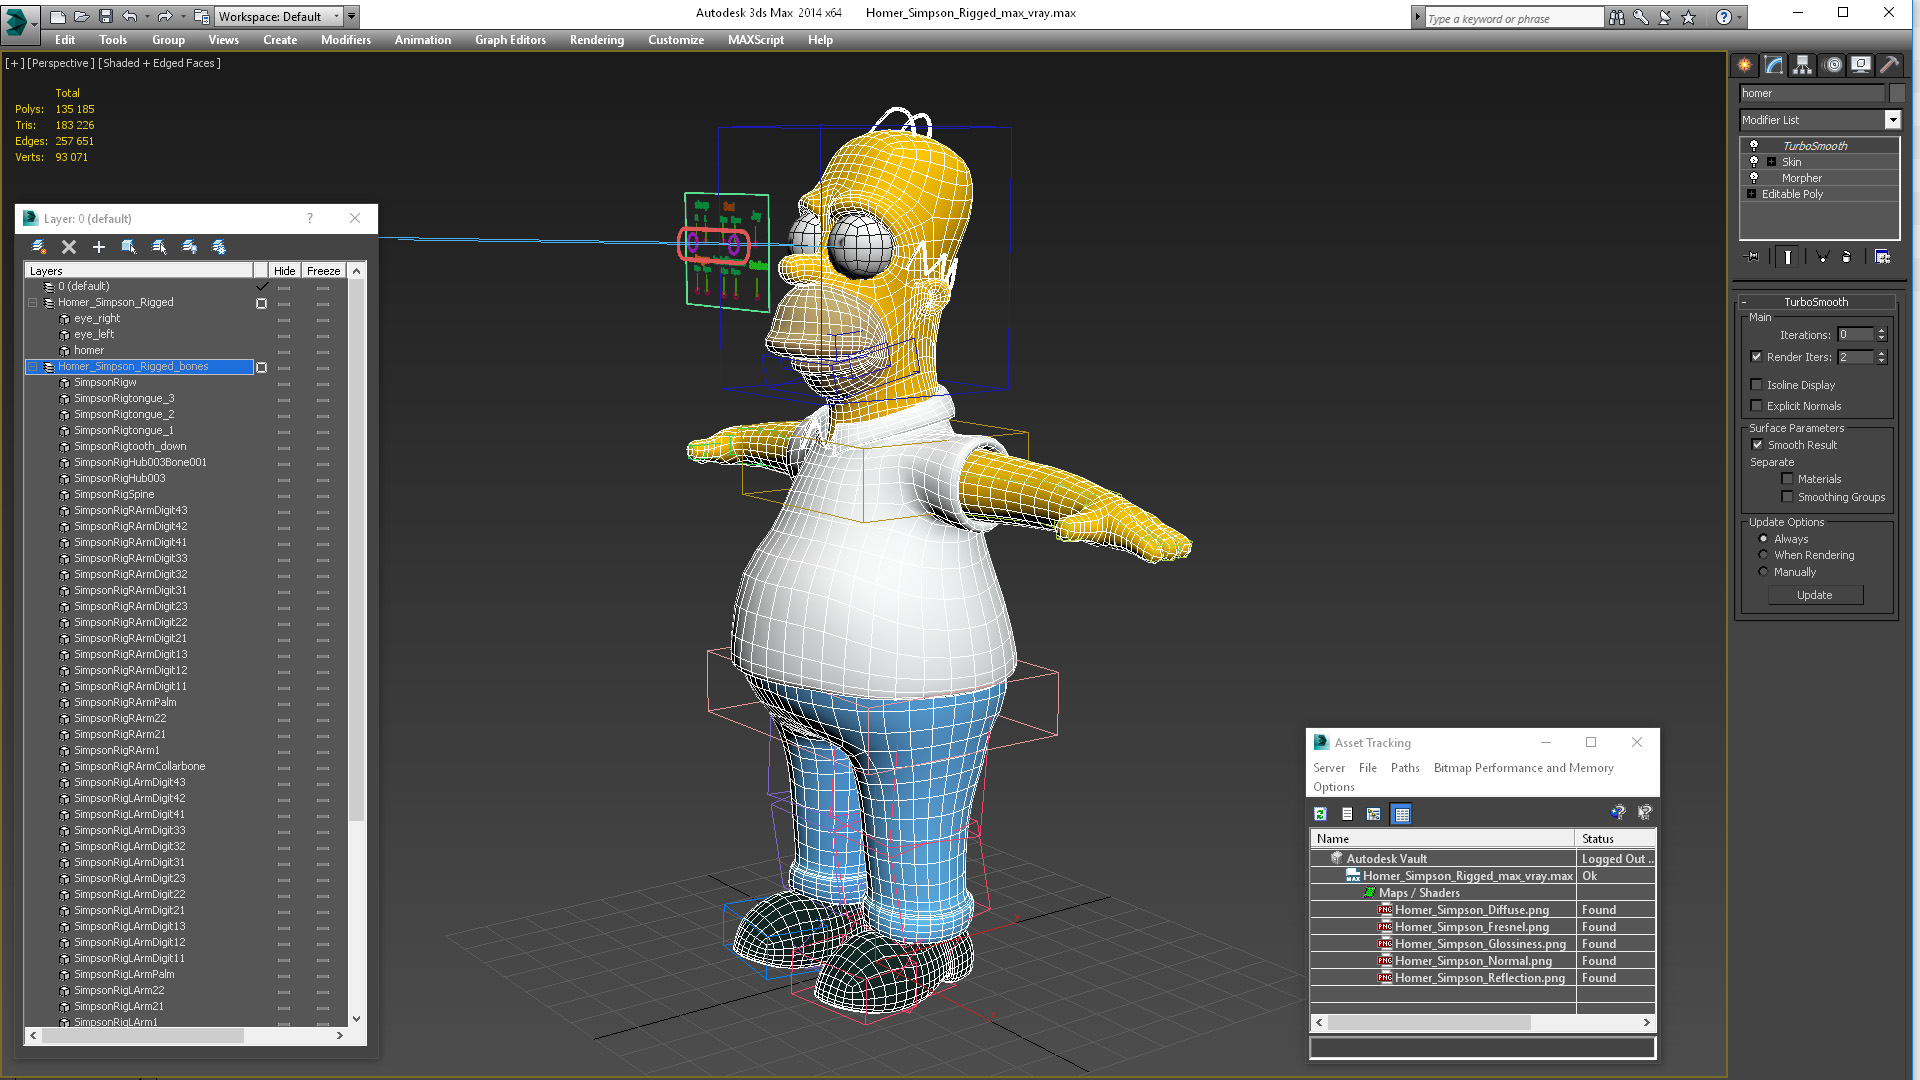The width and height of the screenshot is (1920, 1080).
Task: Click the Redo arrow icon
Action: pos(165,16)
